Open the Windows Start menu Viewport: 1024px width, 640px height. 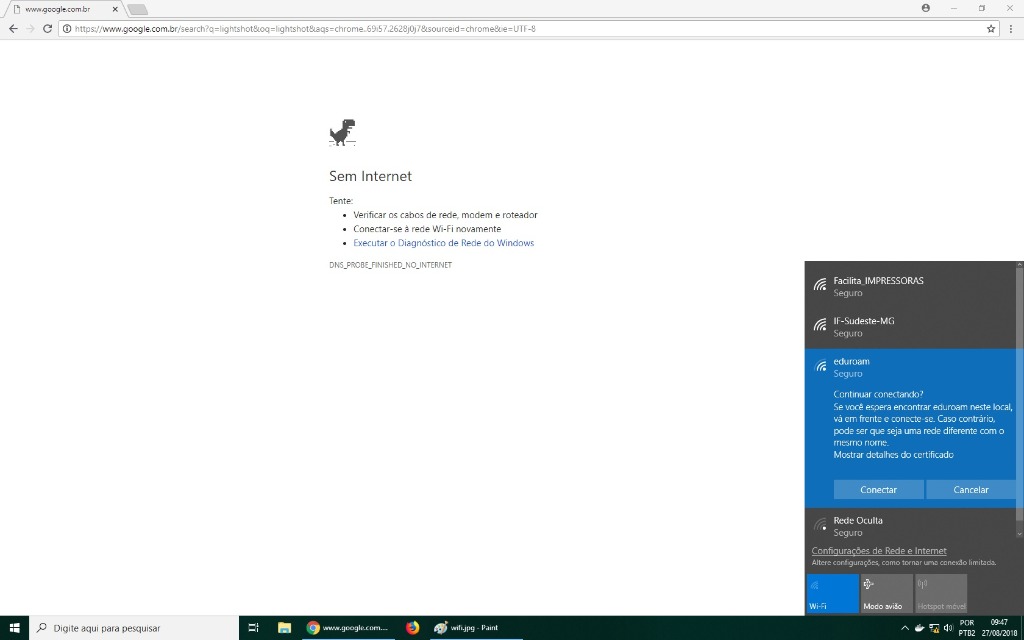14,628
